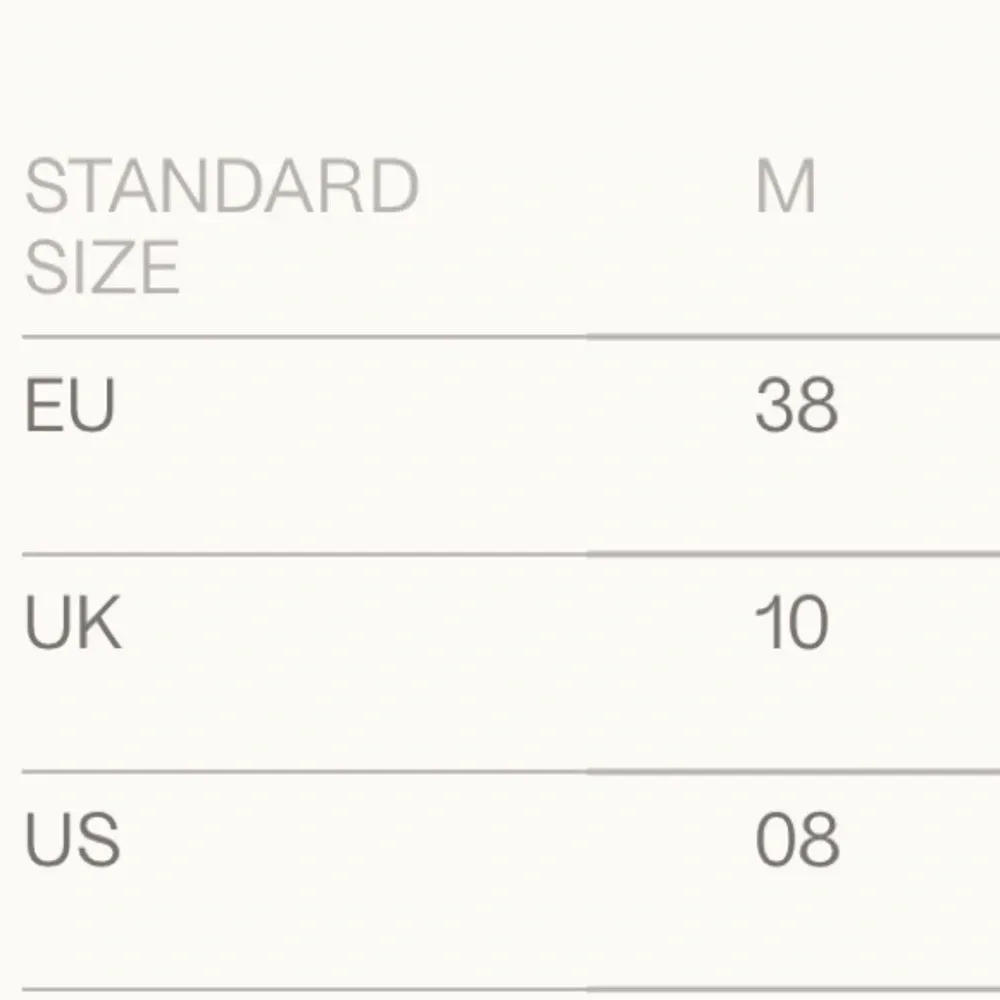1000x1000 pixels.
Task: Click the leading zero in US size 08
Action: coord(775,839)
